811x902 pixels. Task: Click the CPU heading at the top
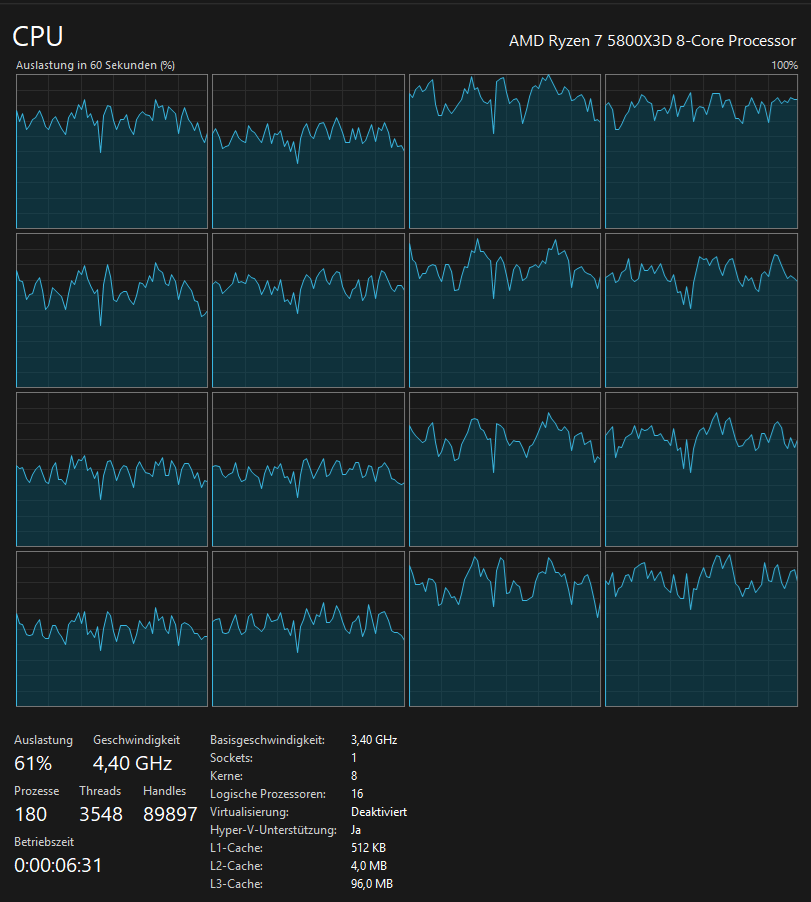tap(37, 36)
